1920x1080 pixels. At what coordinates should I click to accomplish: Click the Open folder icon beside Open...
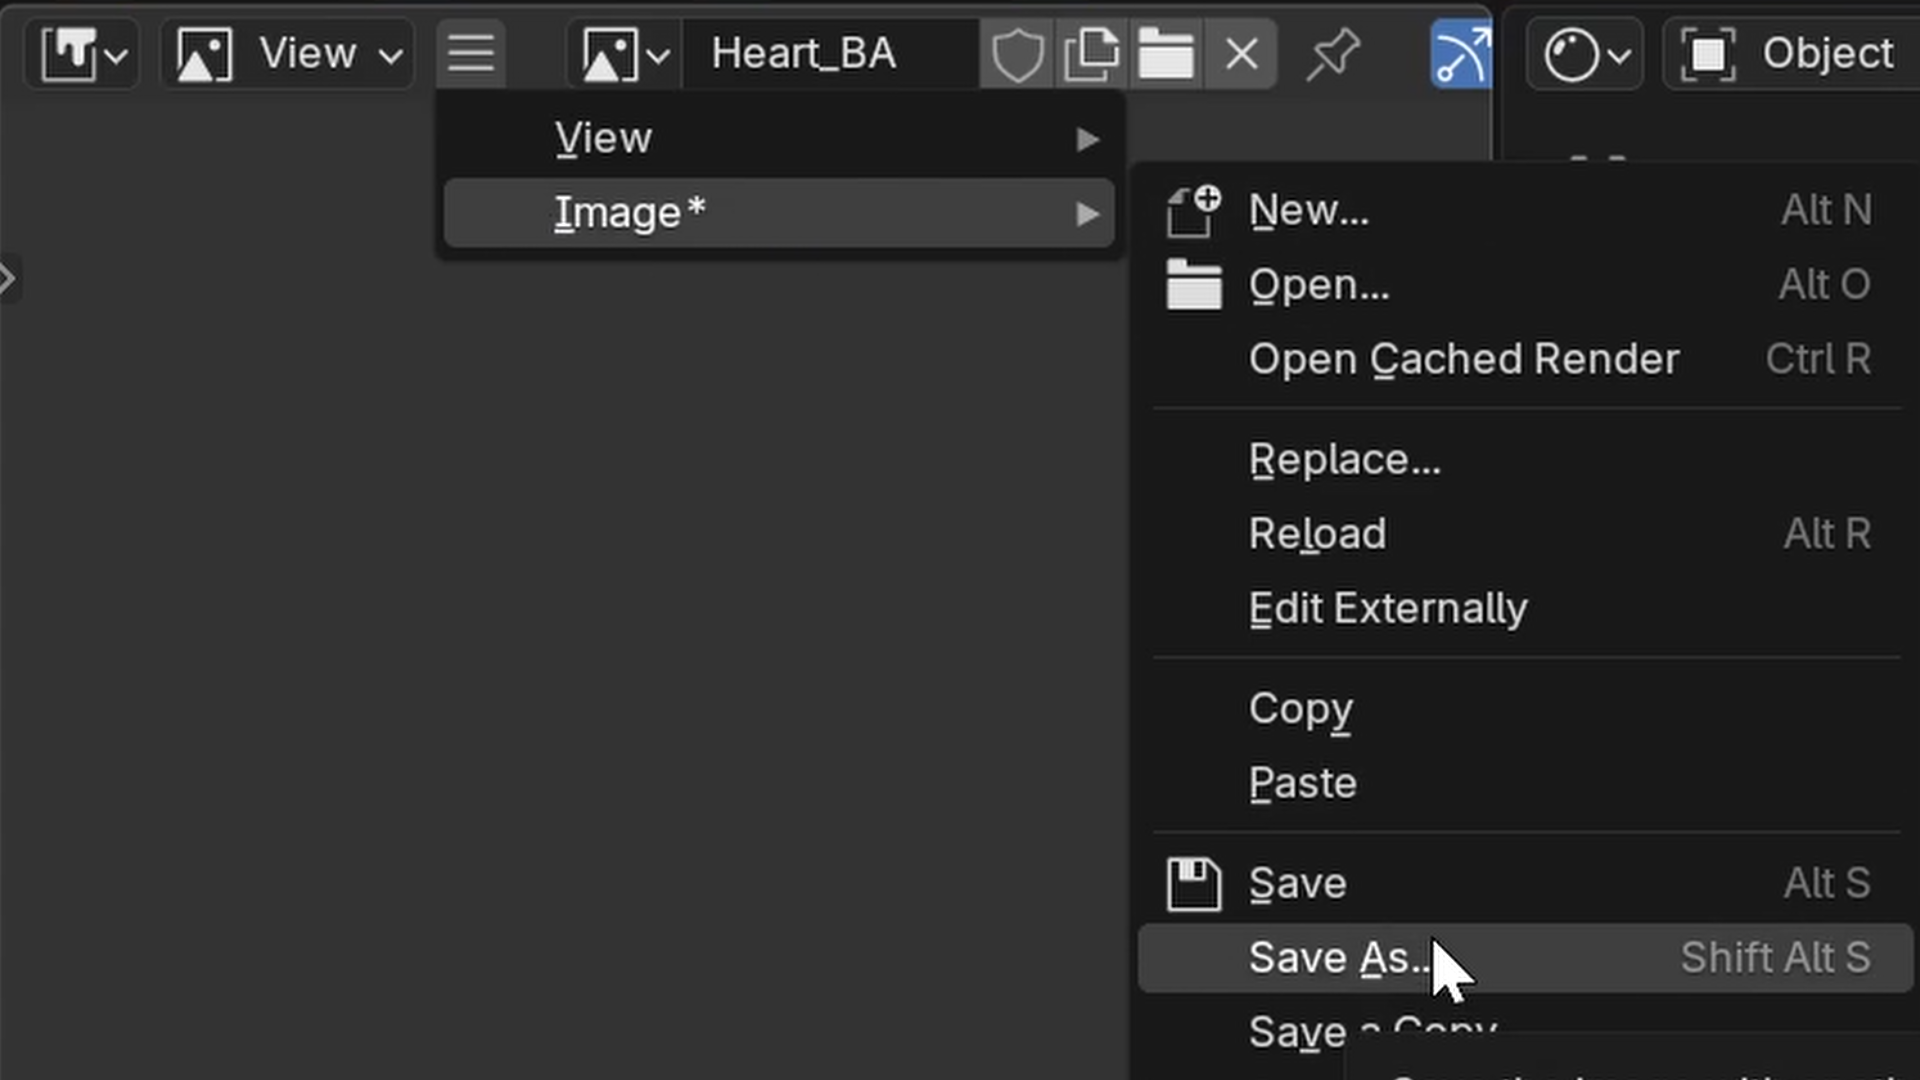click(x=1192, y=284)
